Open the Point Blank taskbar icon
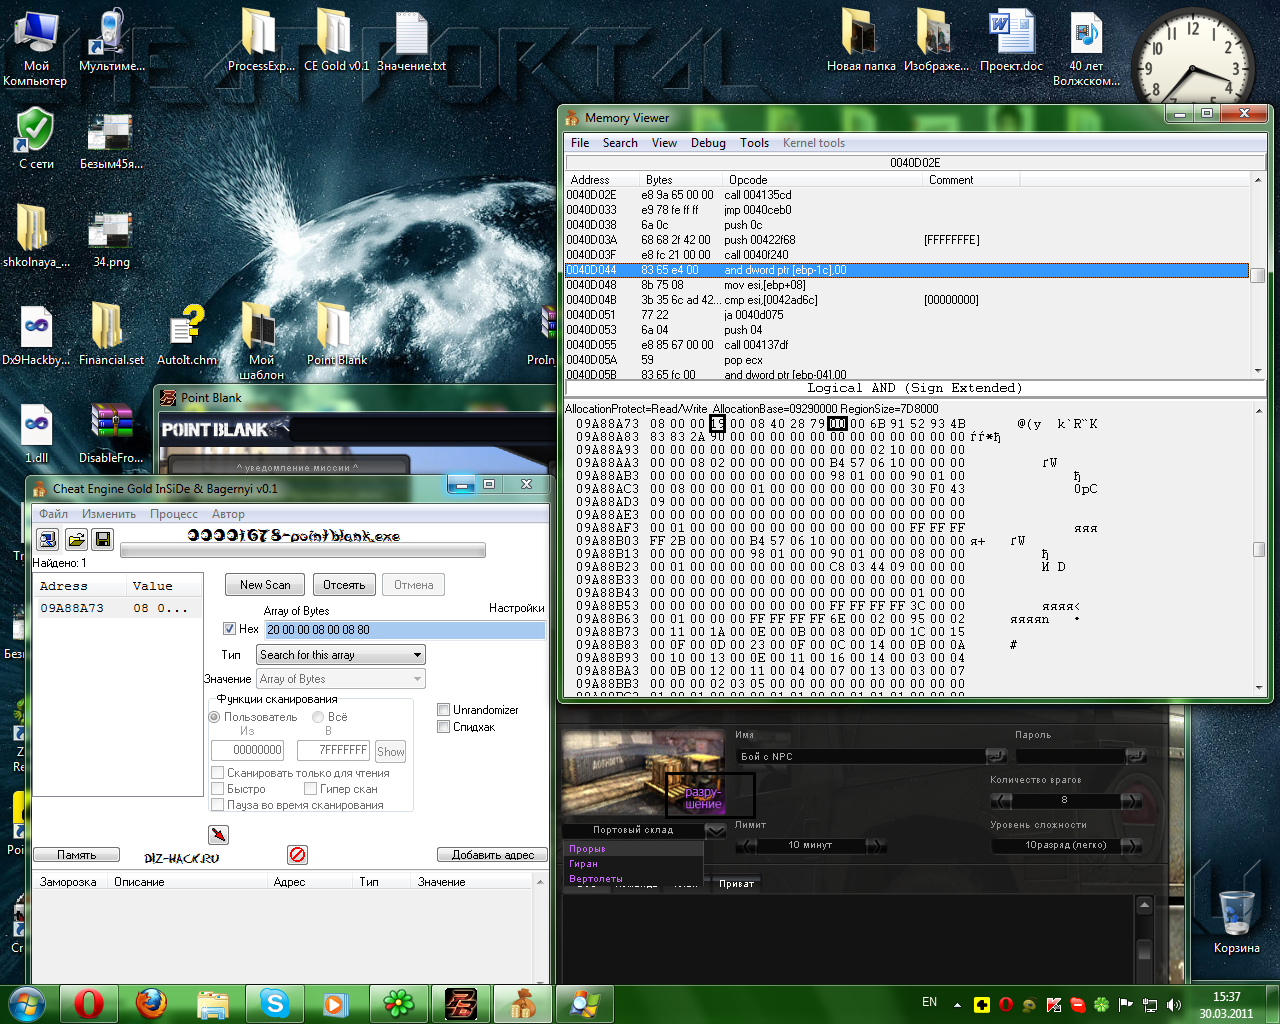 point(461,1004)
